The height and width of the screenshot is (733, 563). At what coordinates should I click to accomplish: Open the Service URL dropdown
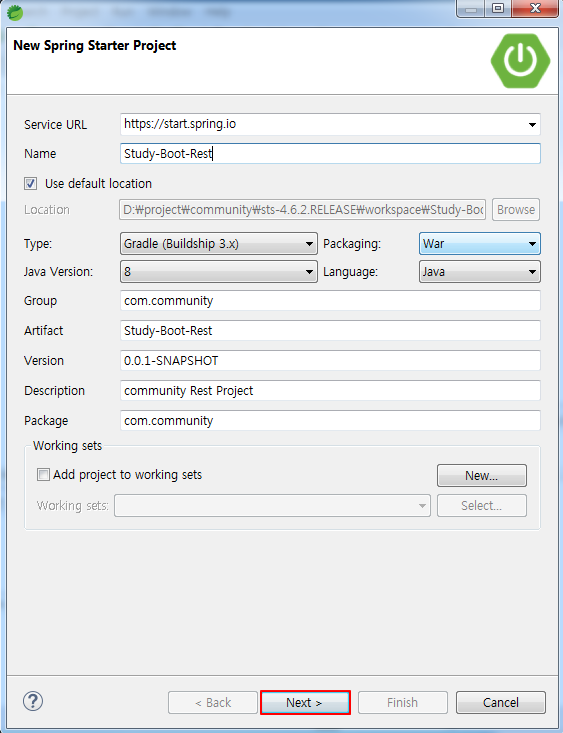click(x=532, y=125)
